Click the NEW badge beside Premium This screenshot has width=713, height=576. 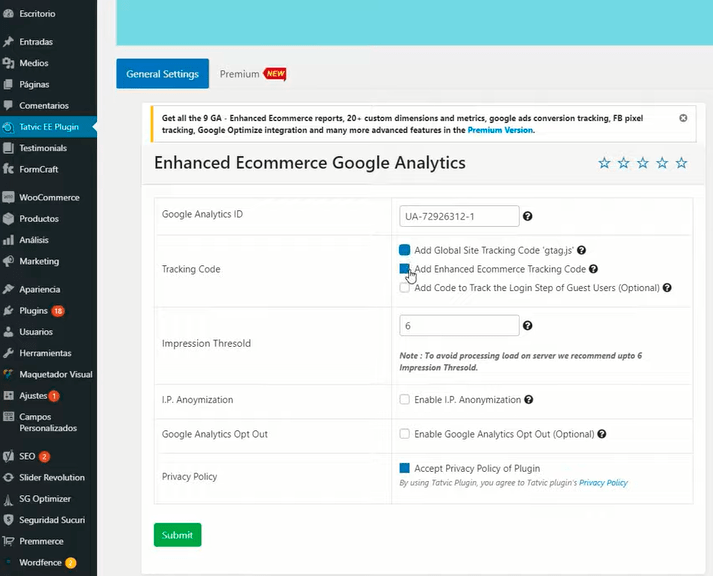(x=275, y=74)
